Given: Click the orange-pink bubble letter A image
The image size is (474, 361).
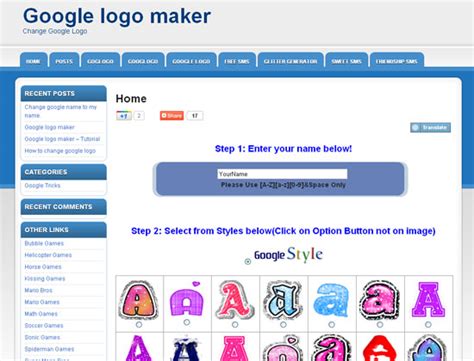Looking at the screenshot, I should tap(139, 300).
